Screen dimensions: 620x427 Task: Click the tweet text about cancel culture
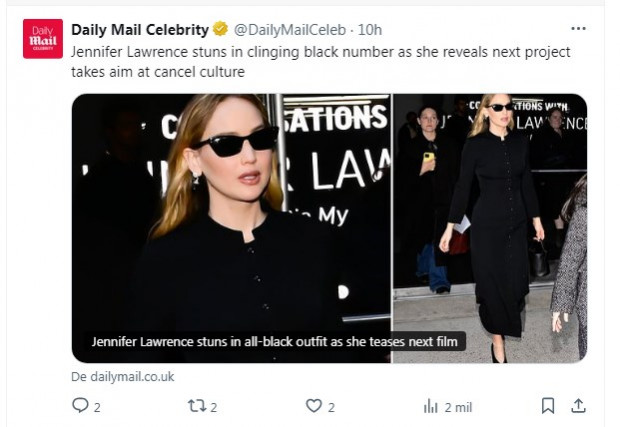(x=320, y=62)
